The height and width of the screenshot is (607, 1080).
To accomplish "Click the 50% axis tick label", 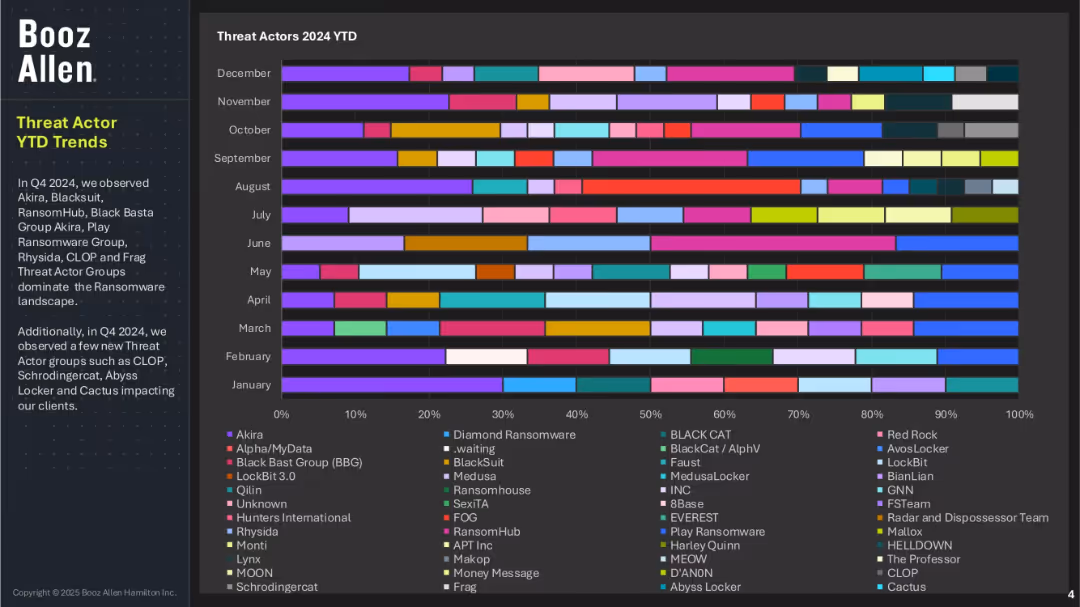I will [x=650, y=414].
